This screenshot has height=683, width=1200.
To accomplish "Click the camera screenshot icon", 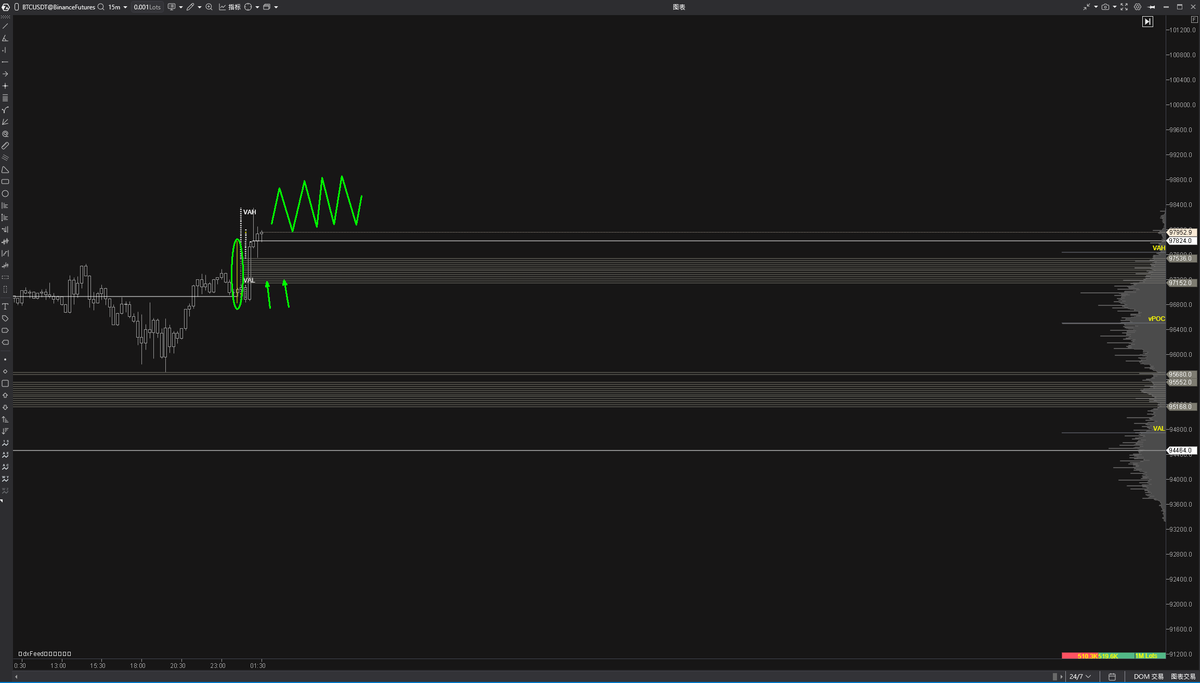I will [x=1105, y=7].
